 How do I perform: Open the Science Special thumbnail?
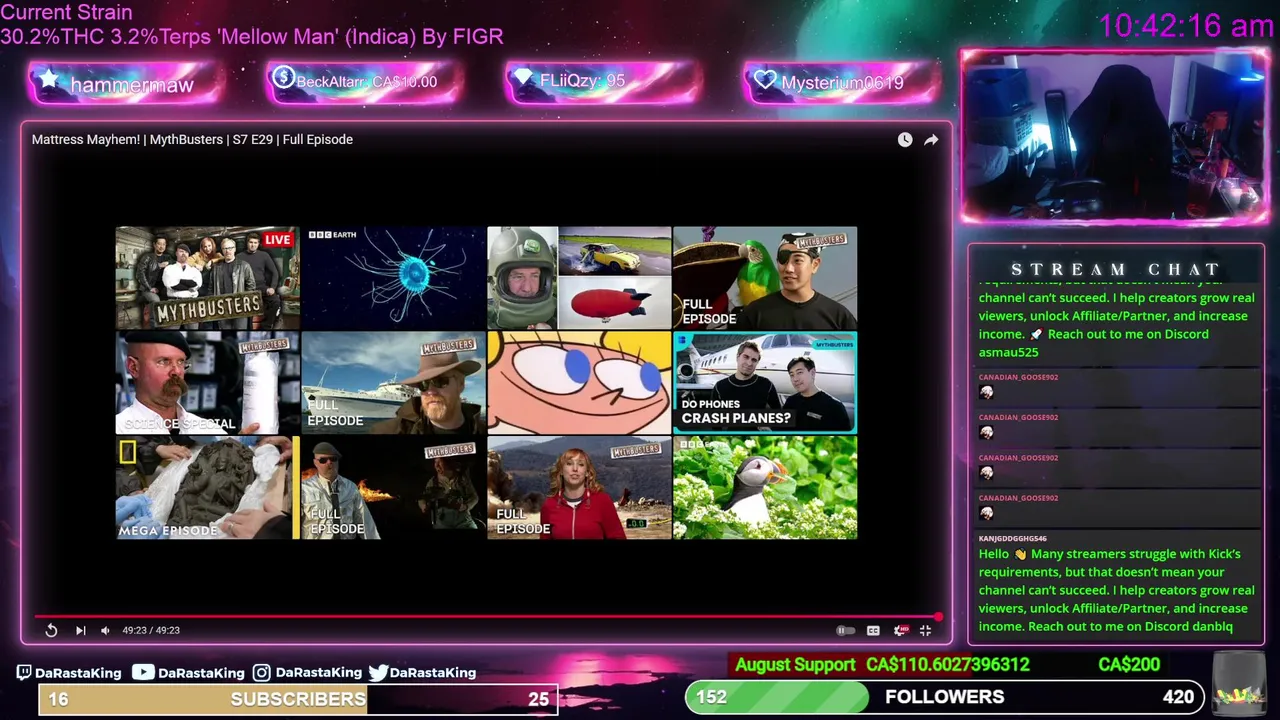[x=207, y=383]
